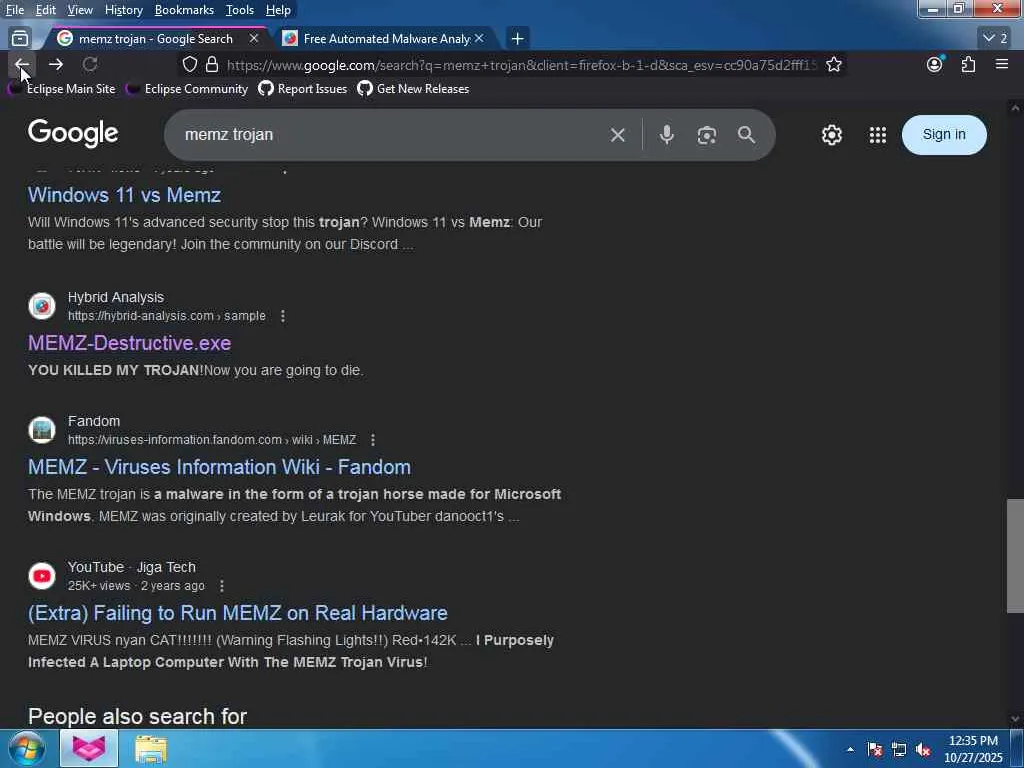
Task: Open more options for Hybrid Analysis result
Action: (x=283, y=316)
